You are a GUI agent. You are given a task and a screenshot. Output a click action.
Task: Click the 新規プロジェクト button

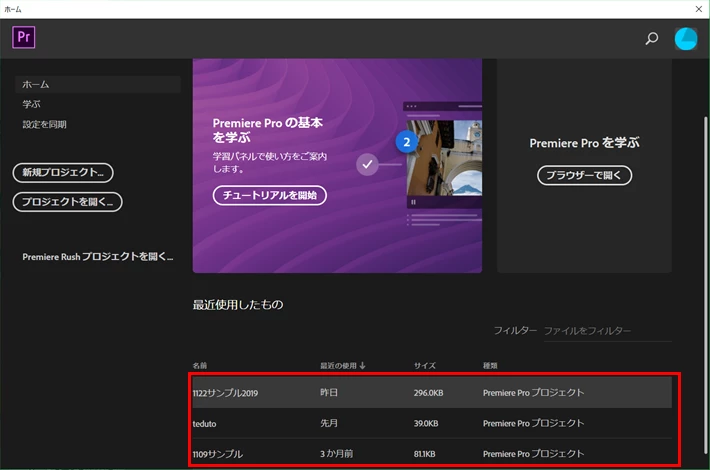click(x=63, y=173)
